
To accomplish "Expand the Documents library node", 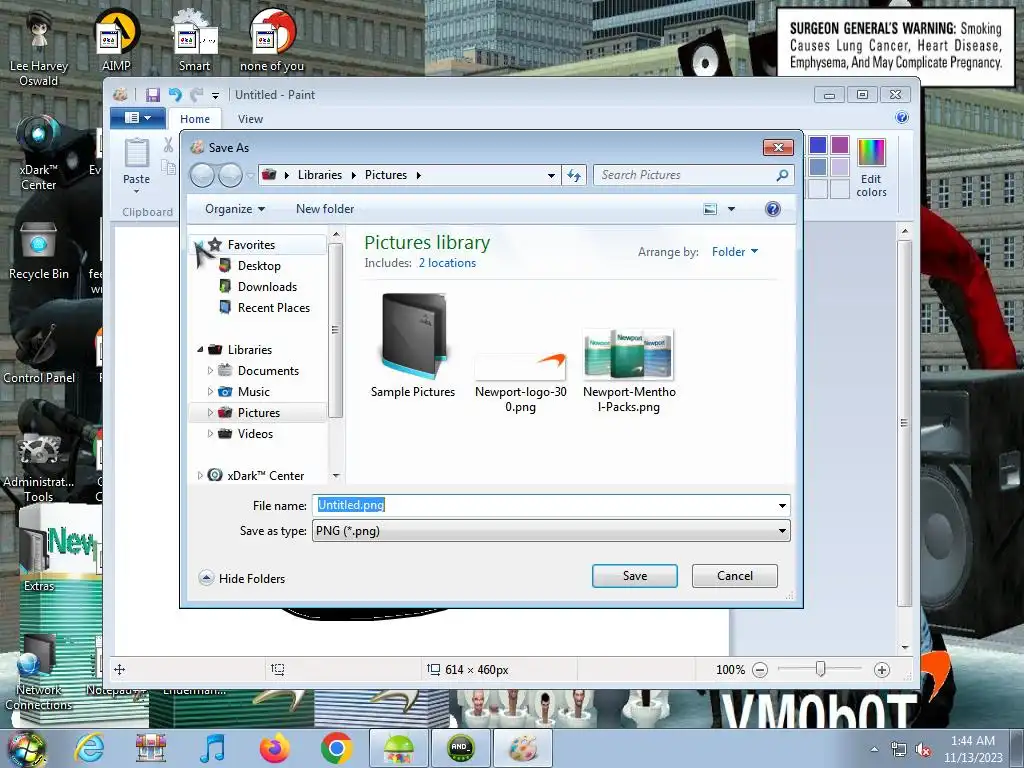I will pyautogui.click(x=210, y=371).
